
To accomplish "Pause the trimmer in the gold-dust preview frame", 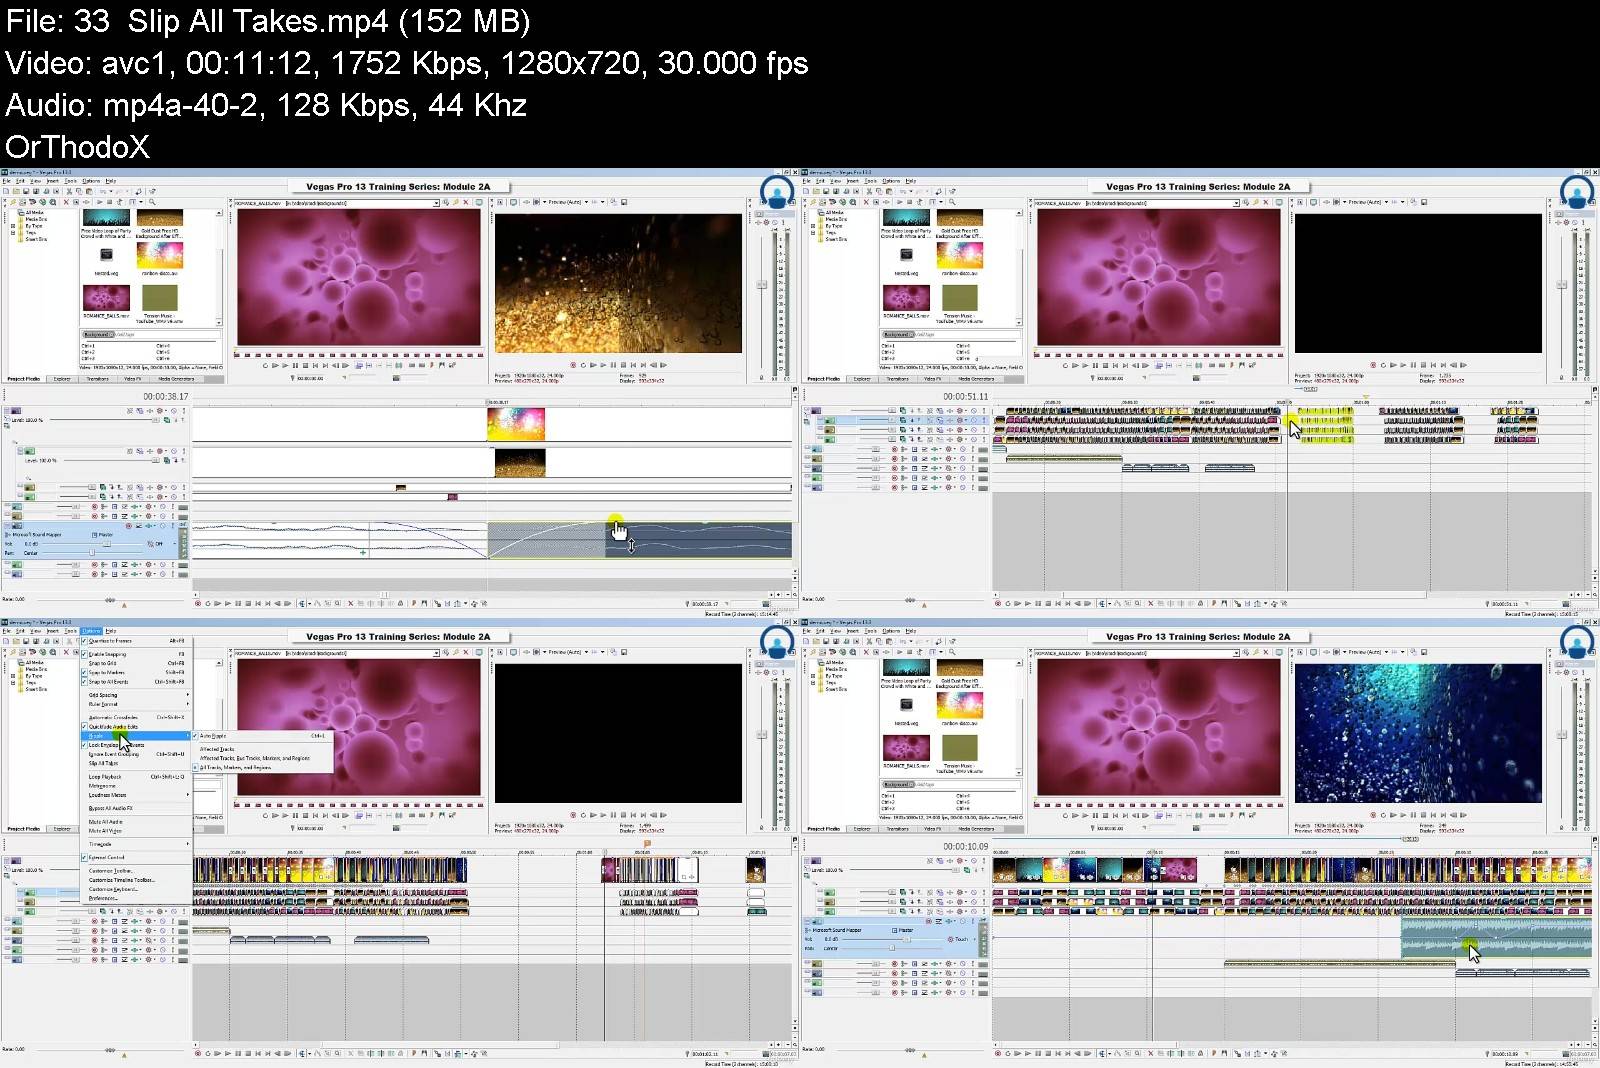I will pyautogui.click(x=295, y=365).
